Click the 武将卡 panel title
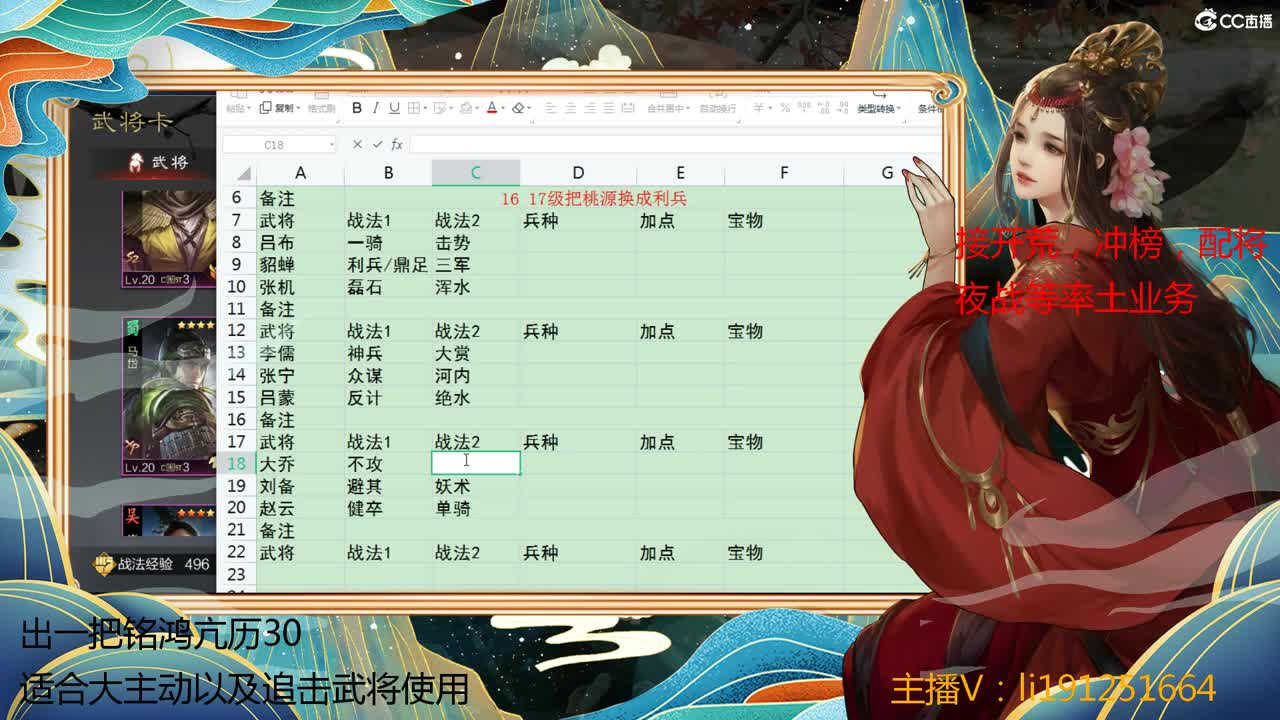Image resolution: width=1280 pixels, height=720 pixels. [132, 122]
